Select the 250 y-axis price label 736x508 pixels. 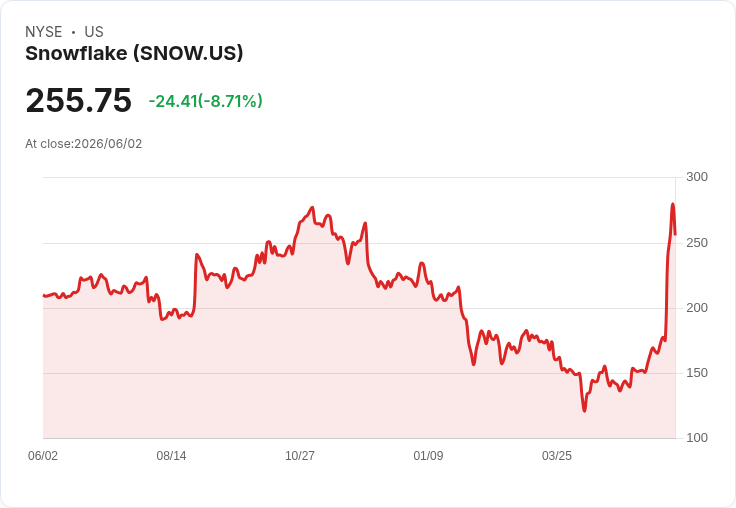click(697, 243)
